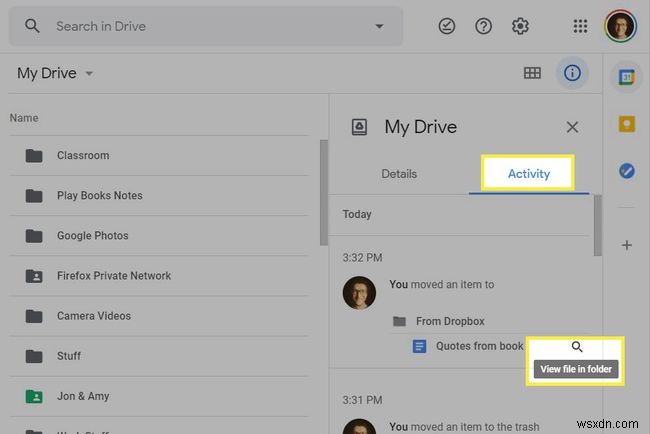650x434 pixels.
Task: Open Settings gear icon
Action: 520,27
